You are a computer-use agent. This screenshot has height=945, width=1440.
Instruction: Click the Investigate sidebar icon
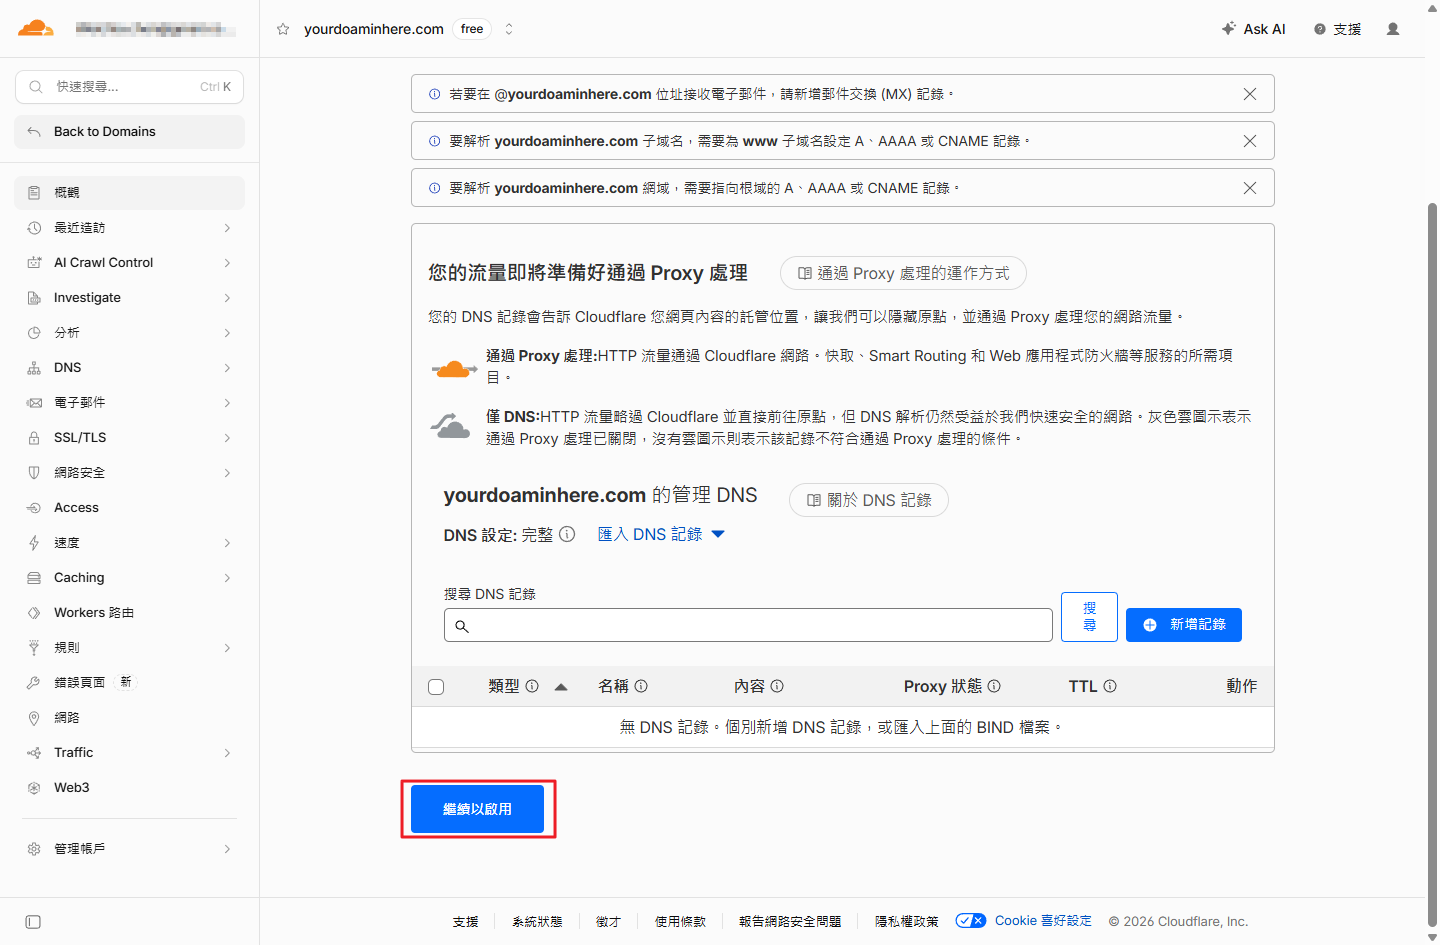34,298
